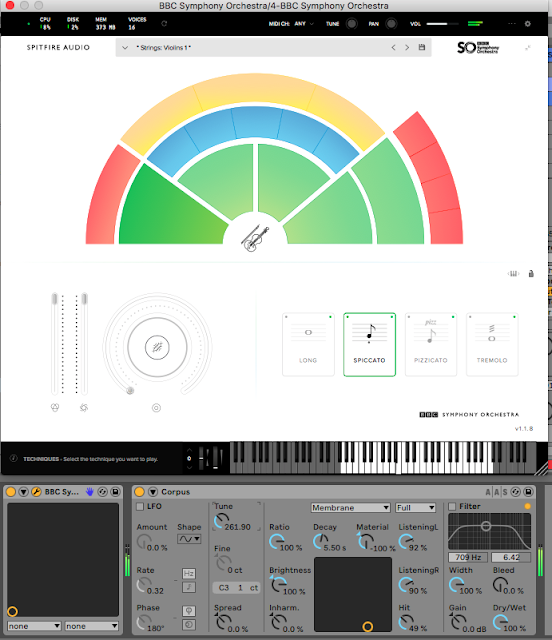Click the filter curve display handle
Viewport: 552px width, 640px height.
(485, 526)
